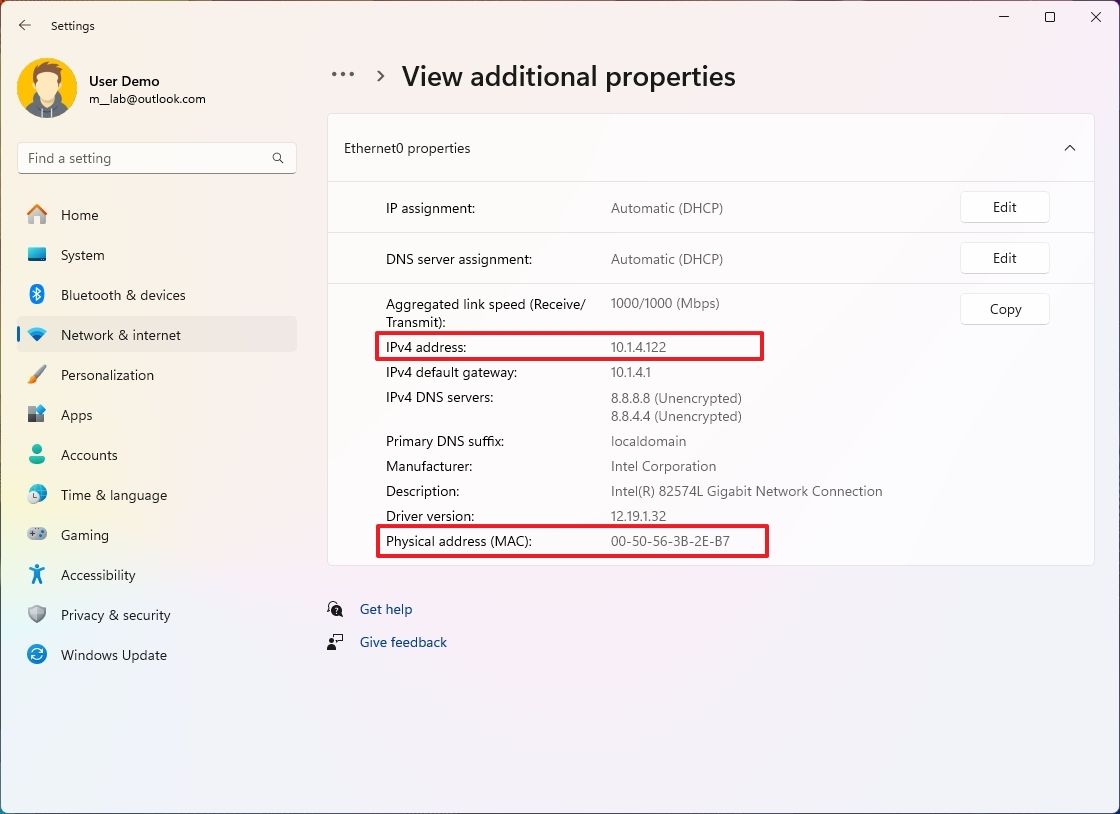Edit the IP assignment setting
Image resolution: width=1120 pixels, height=814 pixels.
click(x=1004, y=207)
